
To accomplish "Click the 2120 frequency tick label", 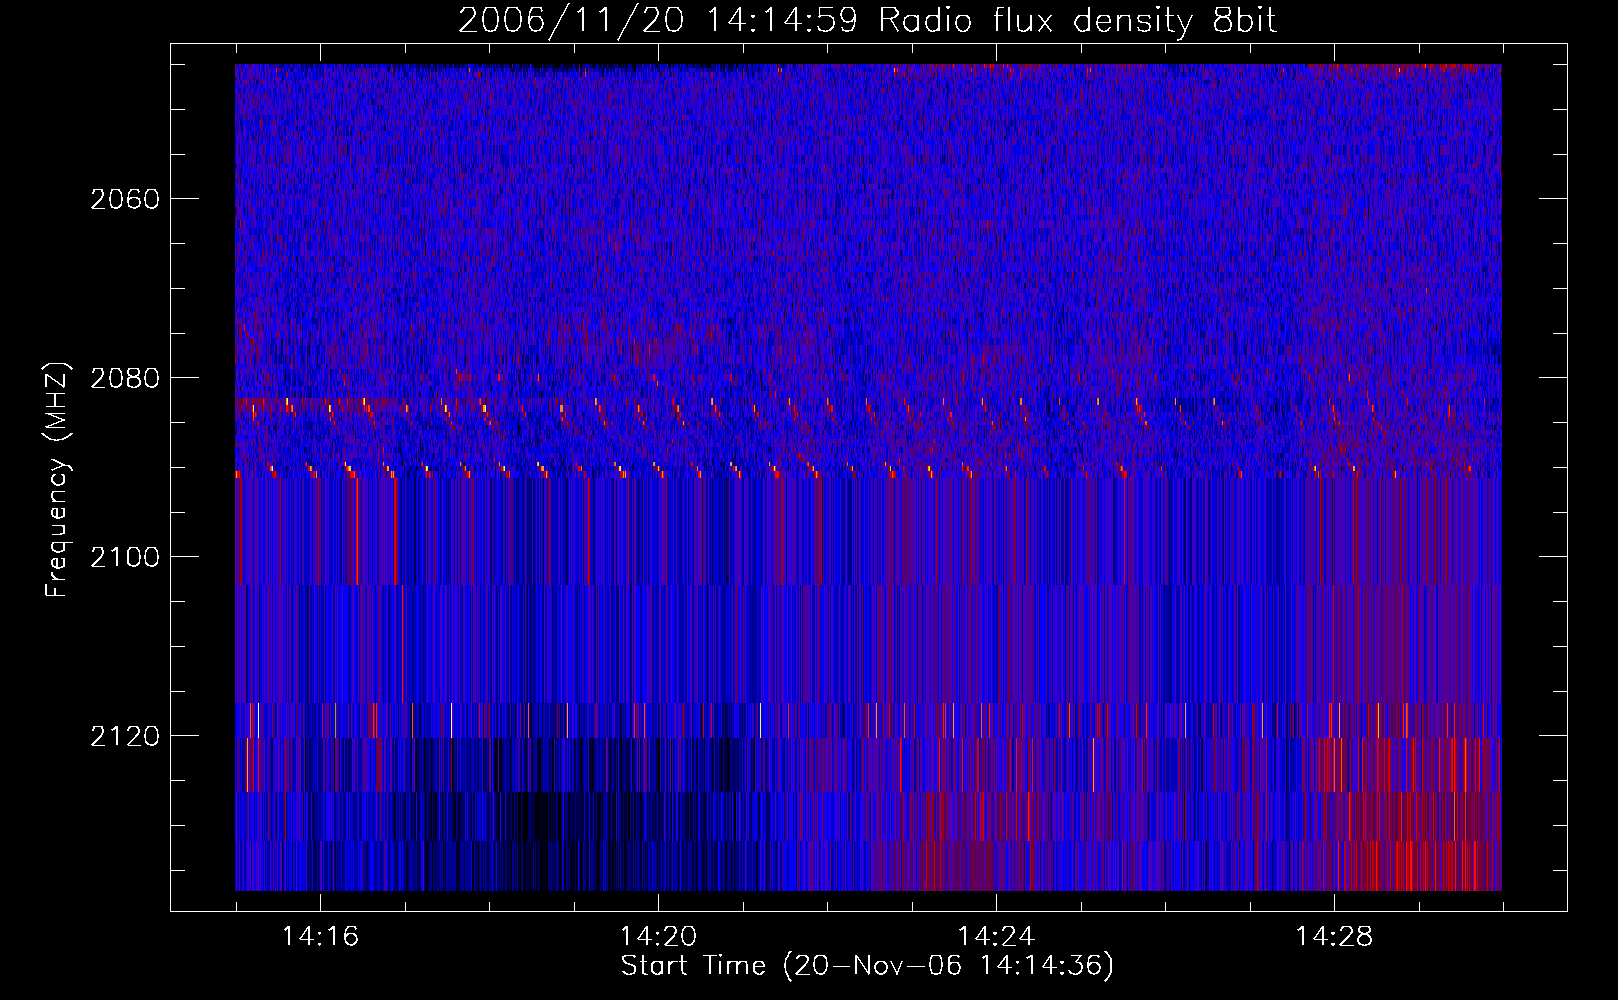I will click(125, 736).
